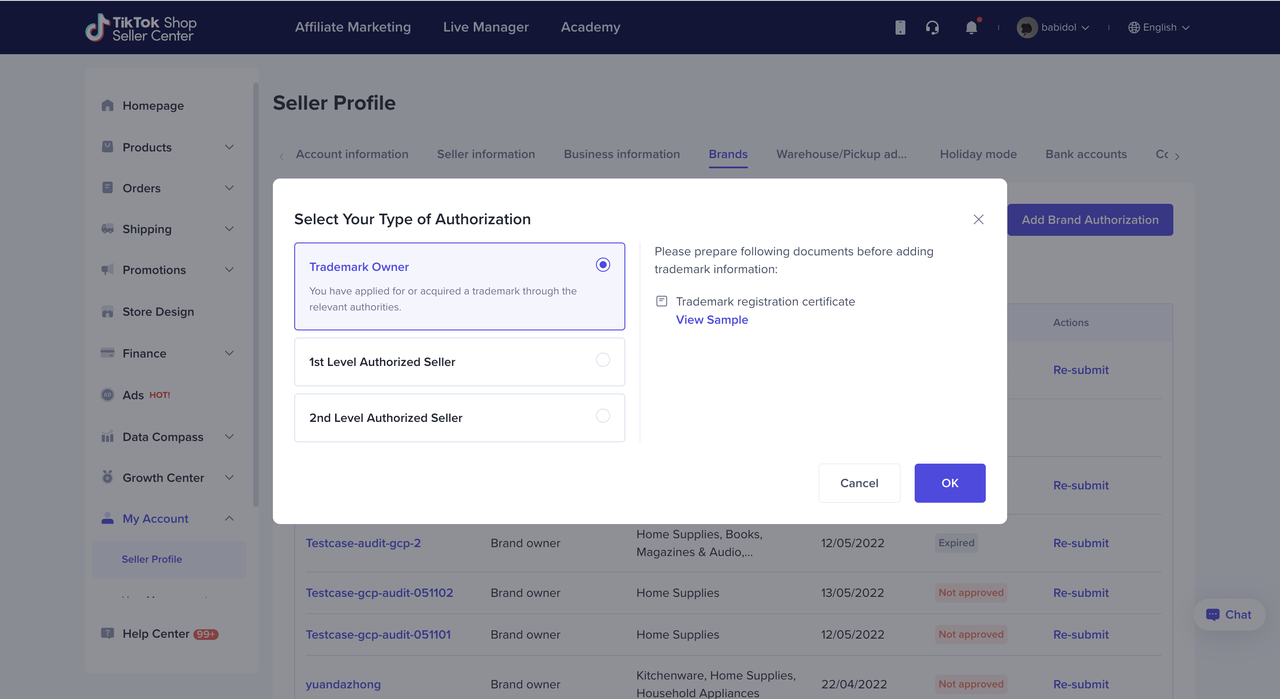Viewport: 1280px width, 699px height.
Task: Open the English language dropdown
Action: (x=1158, y=28)
